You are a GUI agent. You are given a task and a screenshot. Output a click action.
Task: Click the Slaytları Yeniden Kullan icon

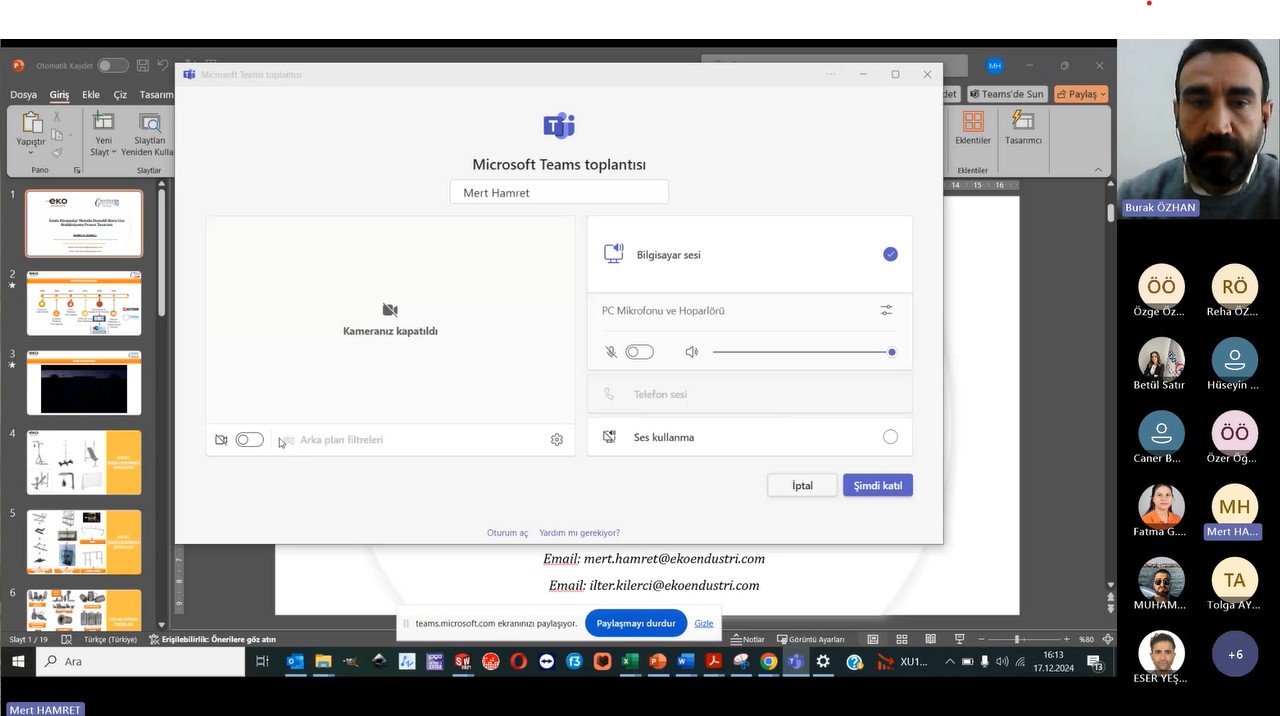click(150, 124)
